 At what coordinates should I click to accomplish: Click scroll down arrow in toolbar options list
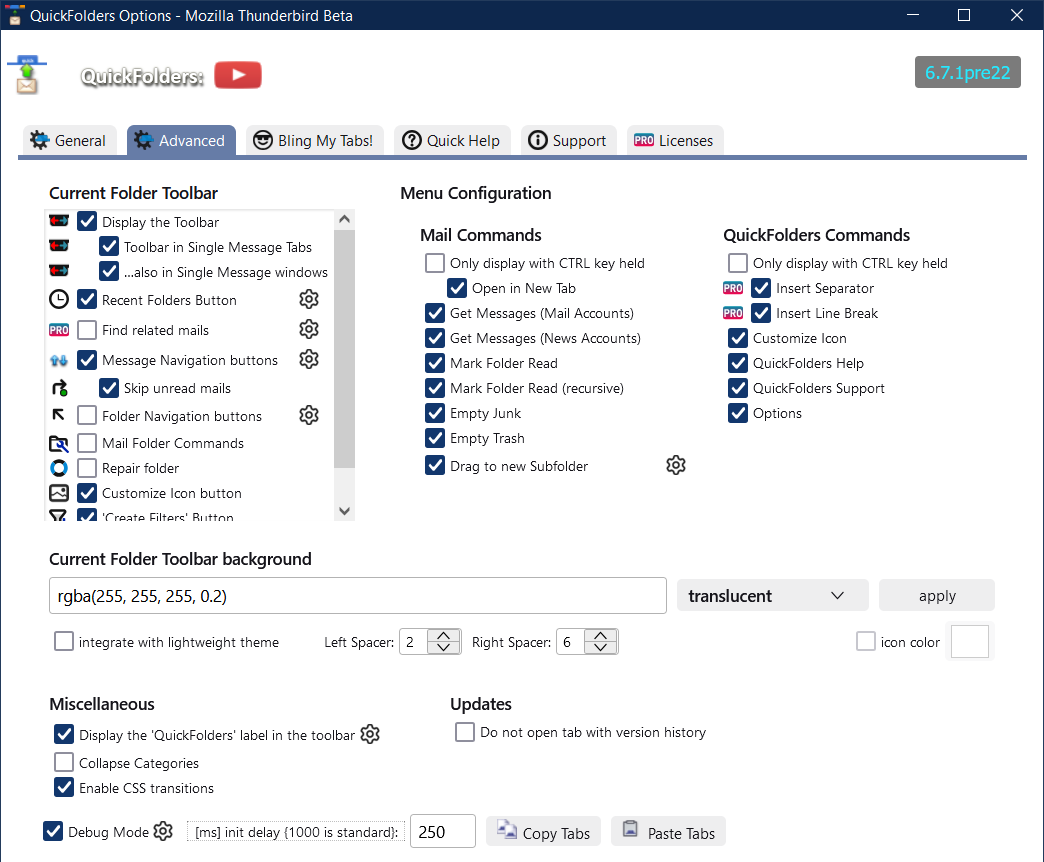(344, 511)
